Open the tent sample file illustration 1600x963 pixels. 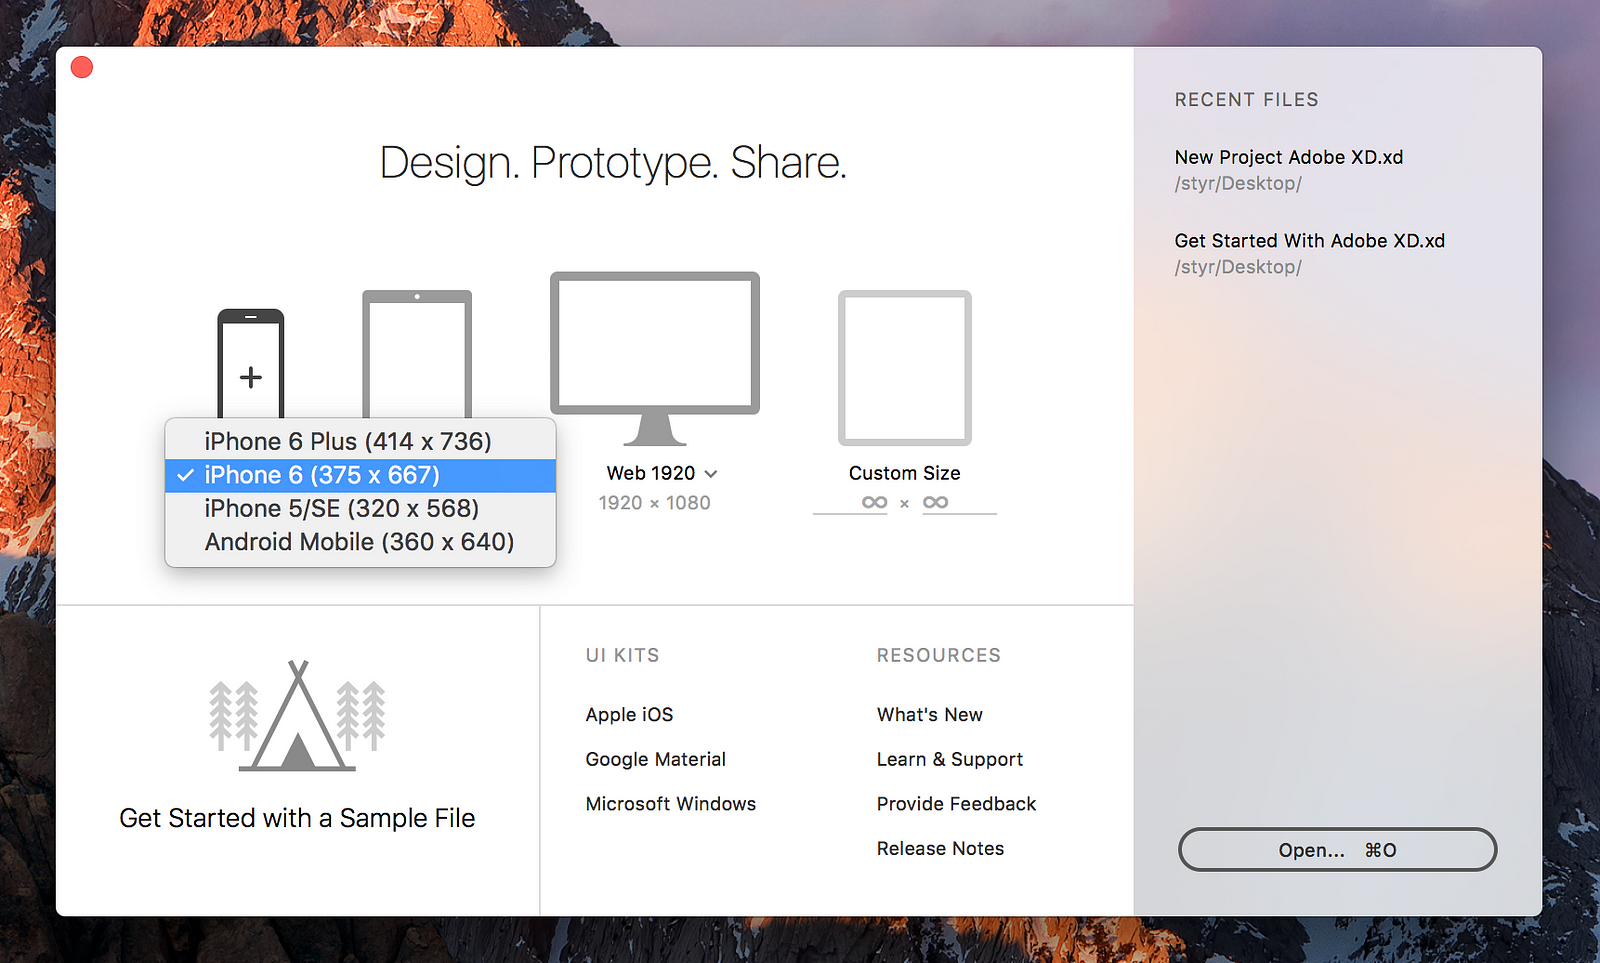297,716
